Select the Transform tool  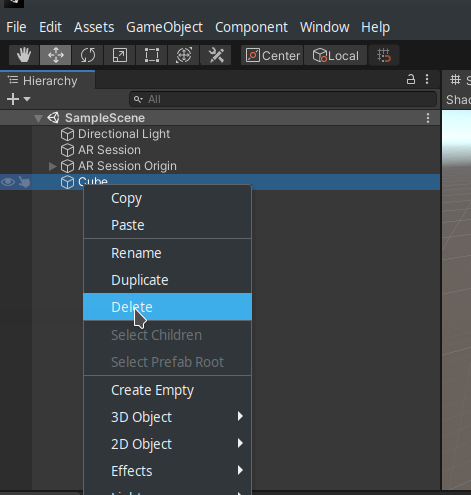coord(184,55)
